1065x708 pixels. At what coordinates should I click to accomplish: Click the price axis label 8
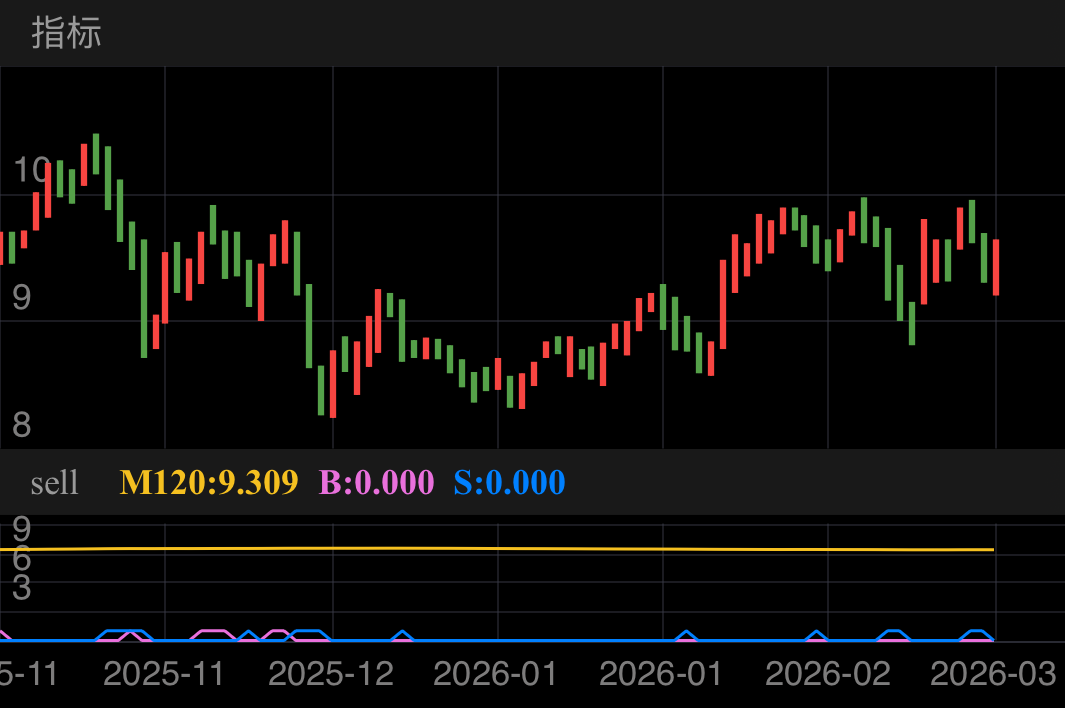click(x=21, y=425)
